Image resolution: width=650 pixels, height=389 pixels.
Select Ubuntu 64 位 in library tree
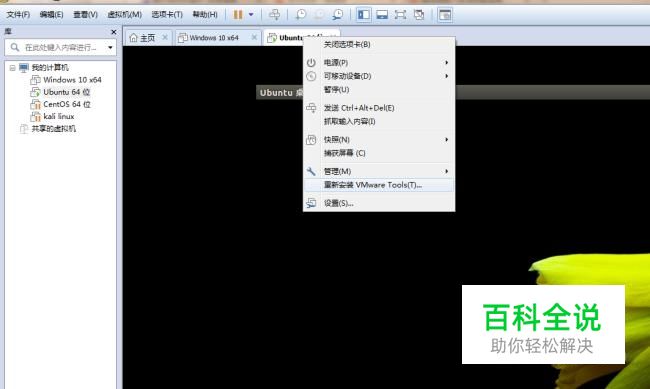[x=66, y=92]
